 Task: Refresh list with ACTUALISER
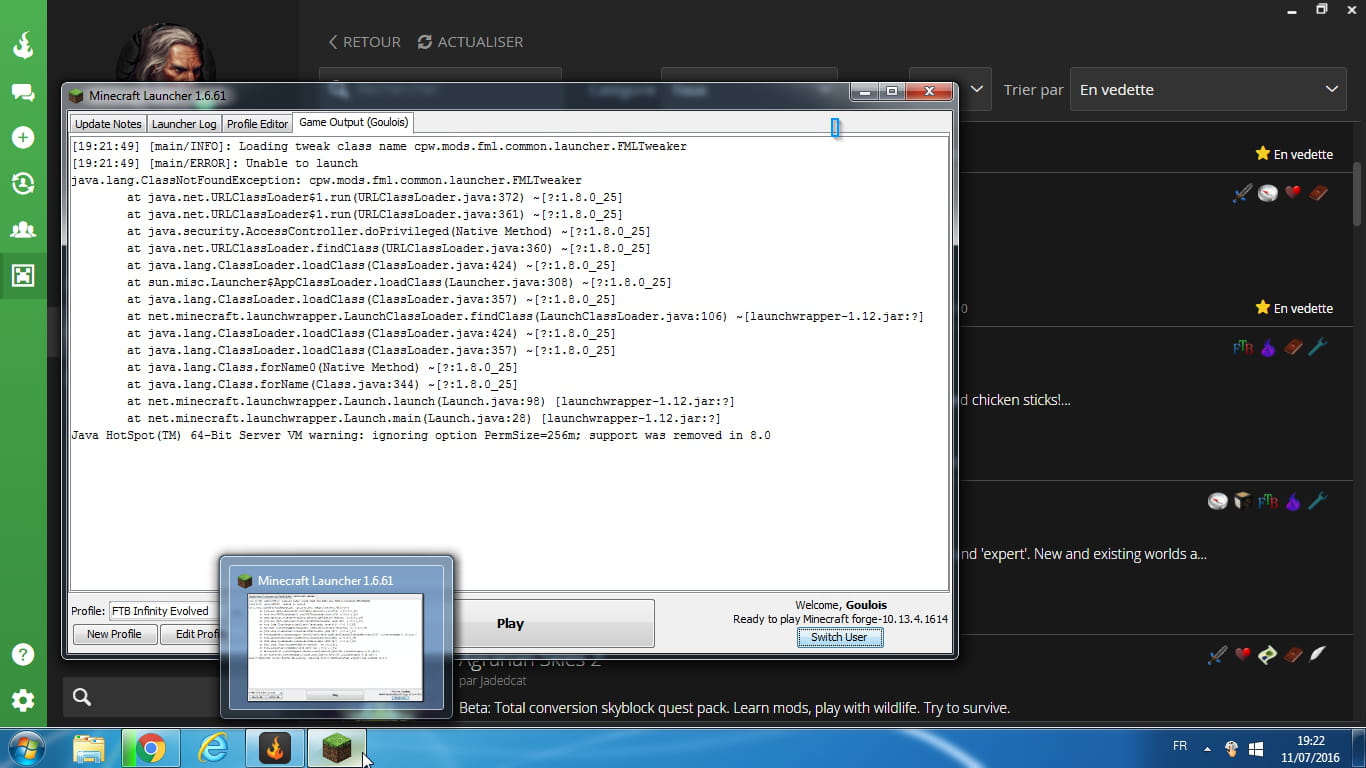tap(470, 42)
